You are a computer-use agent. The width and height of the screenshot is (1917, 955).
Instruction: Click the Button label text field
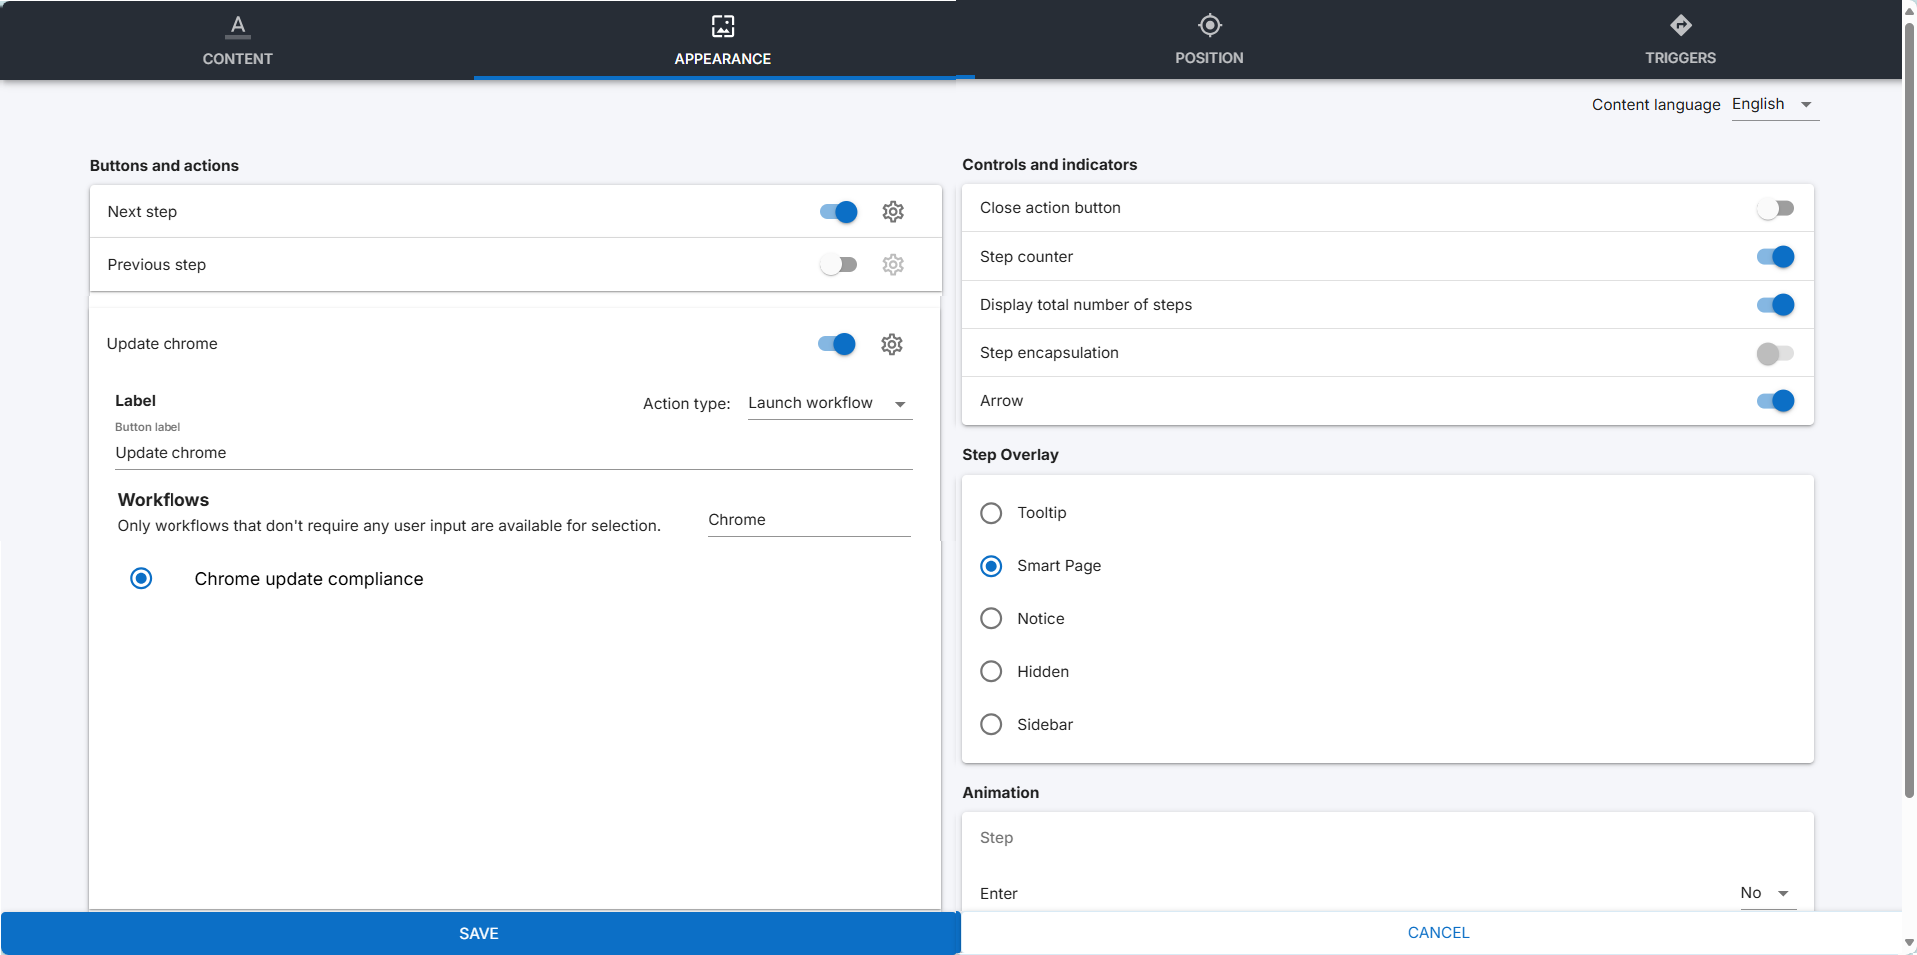pyautogui.click(x=513, y=453)
